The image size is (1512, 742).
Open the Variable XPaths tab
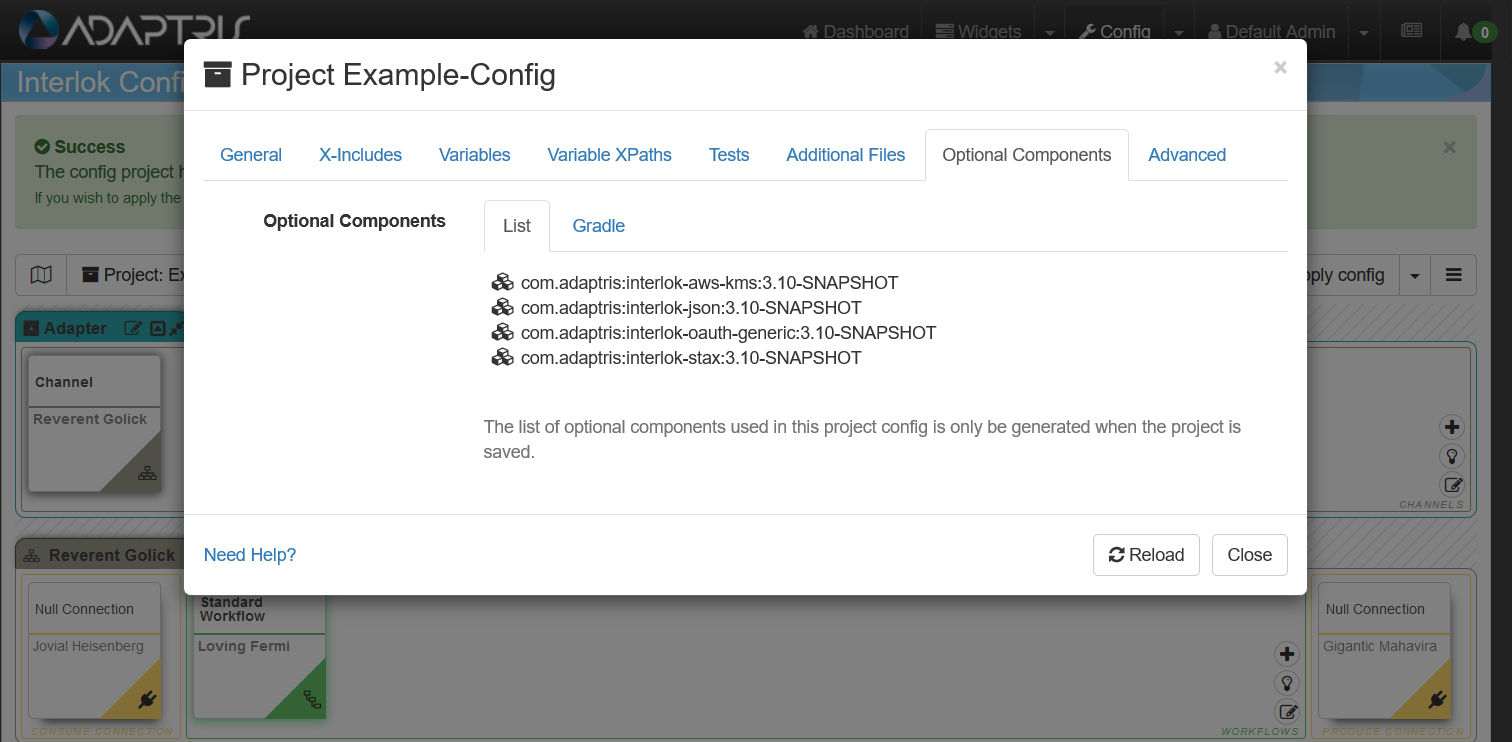pyautogui.click(x=610, y=155)
